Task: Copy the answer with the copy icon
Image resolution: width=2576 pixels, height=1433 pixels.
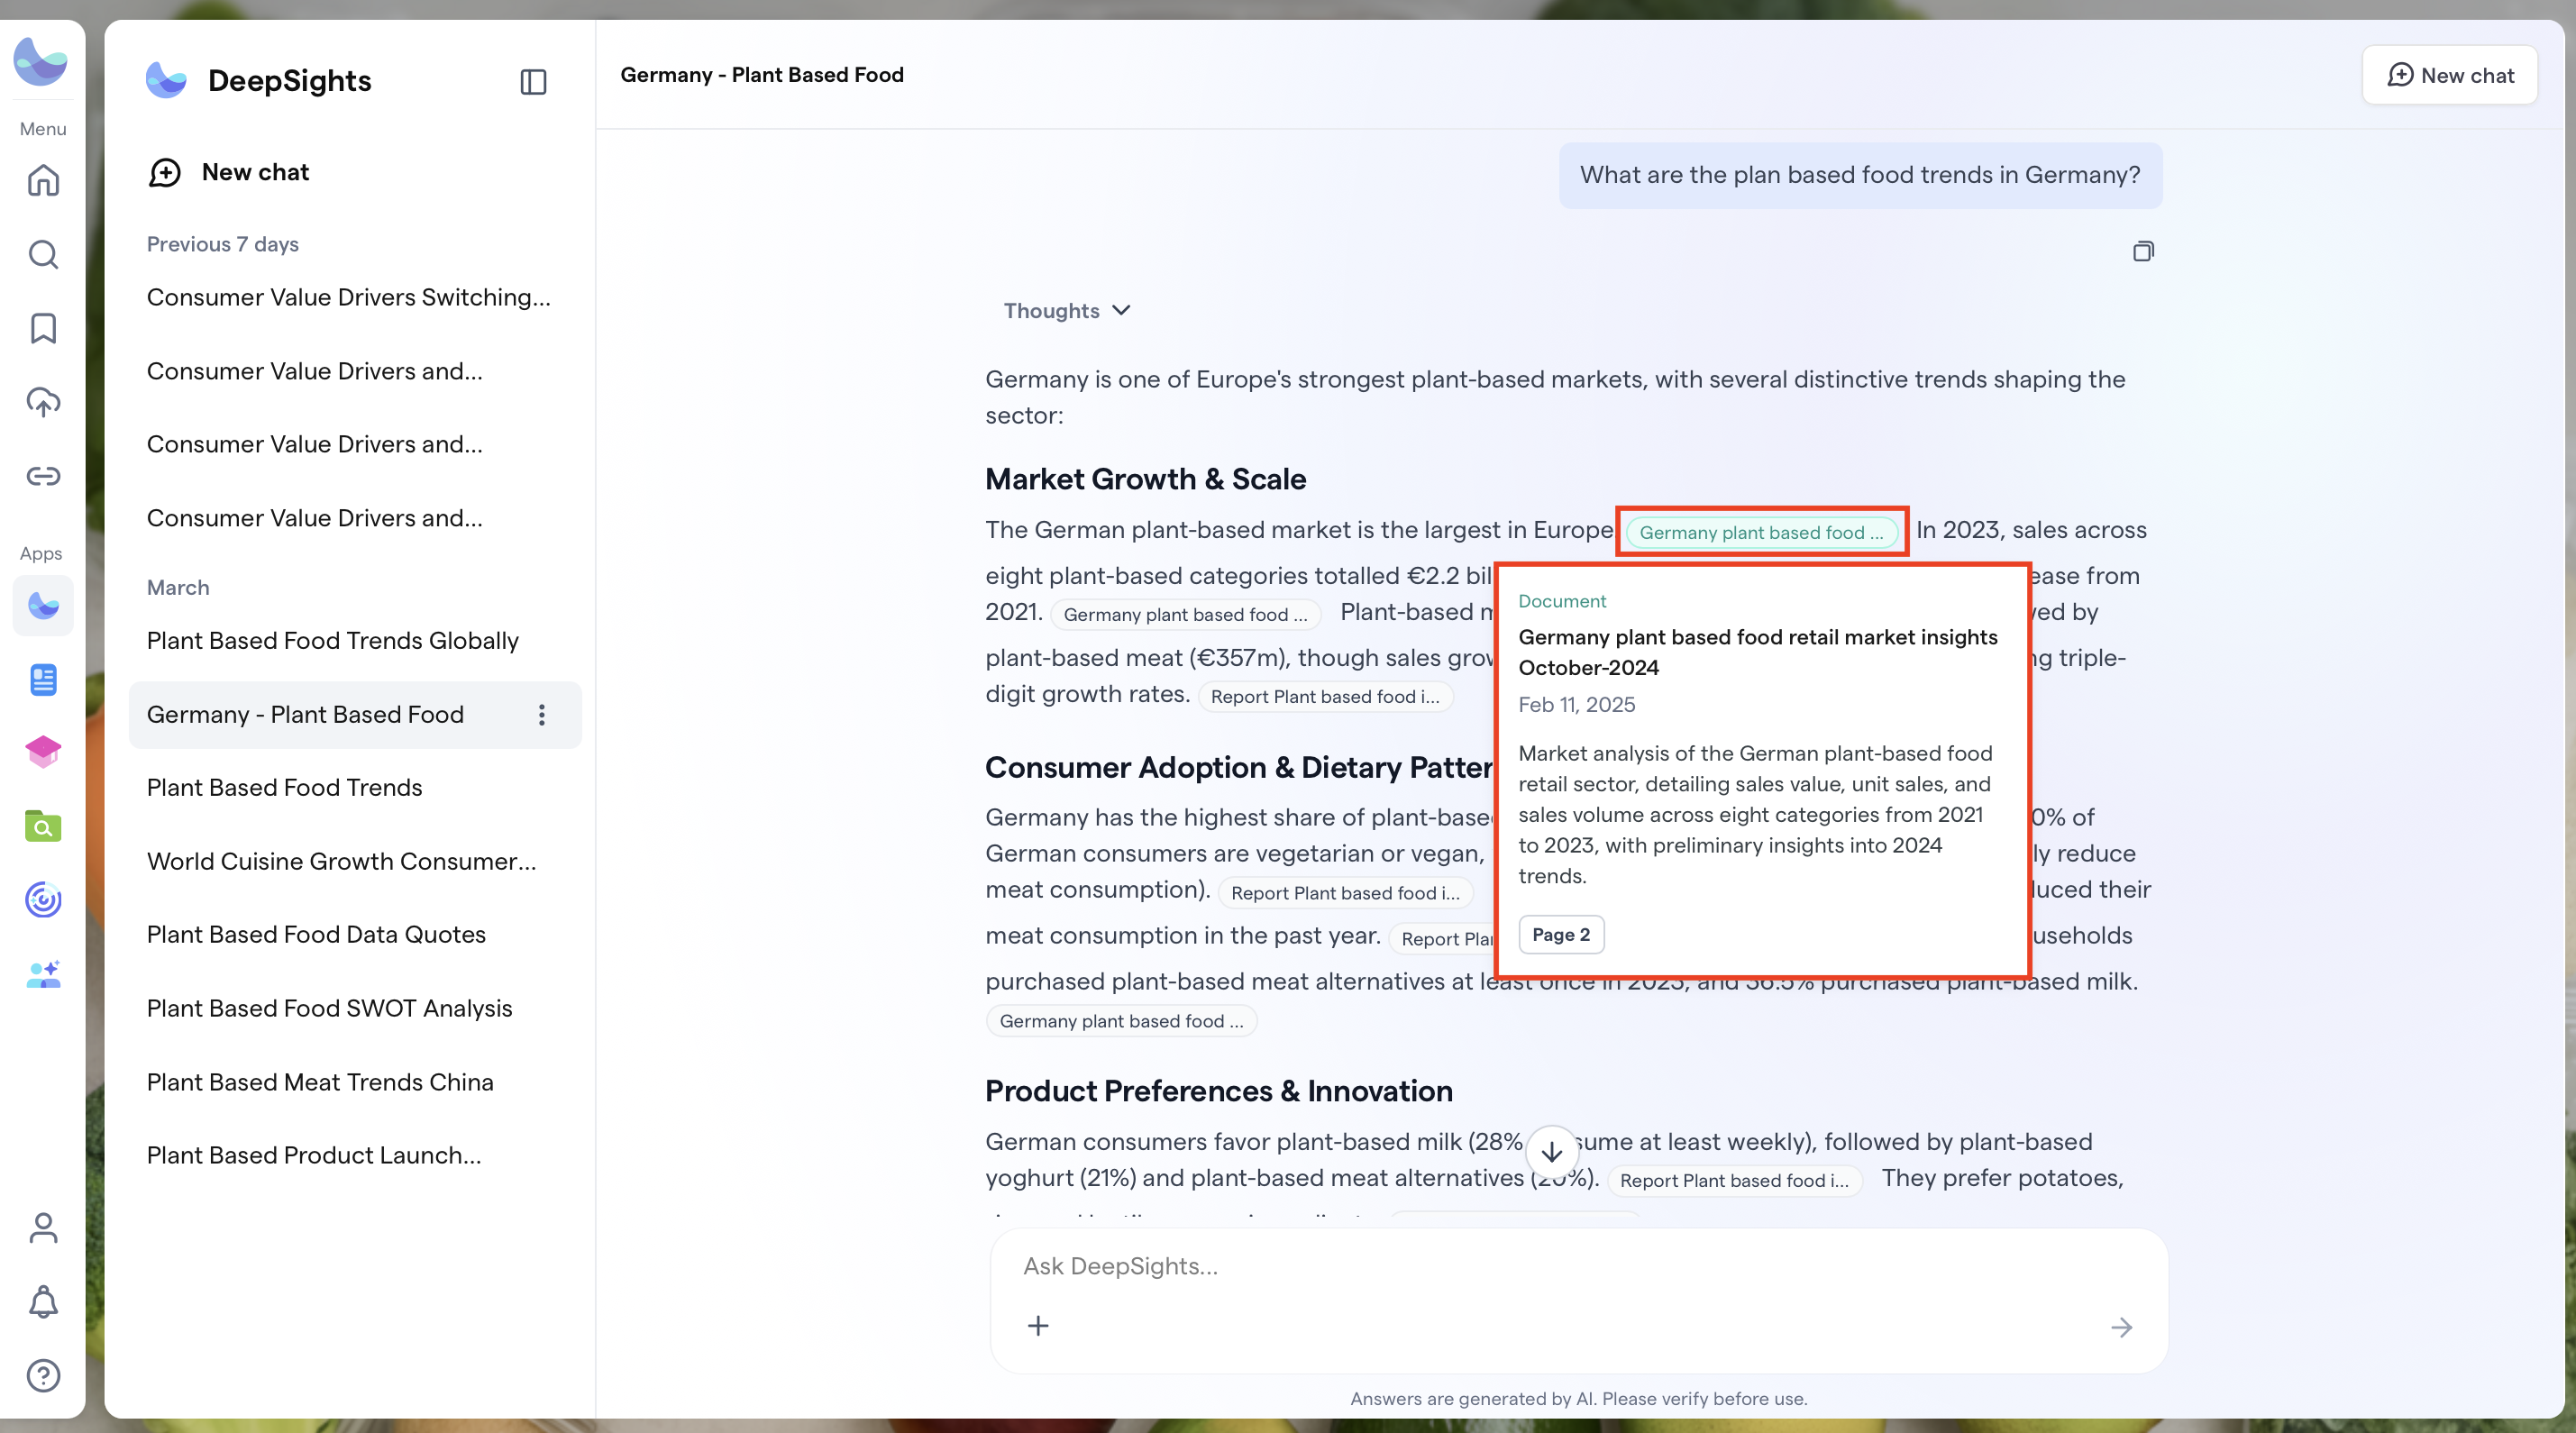Action: tap(2143, 251)
